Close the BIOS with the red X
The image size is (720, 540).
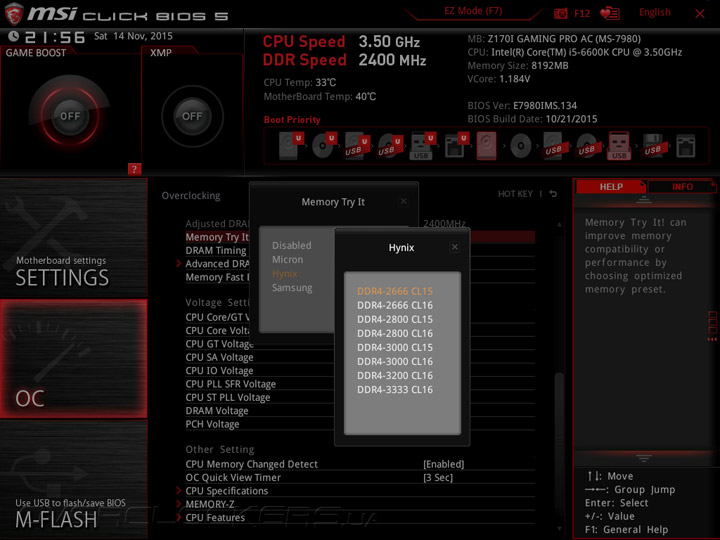coord(700,14)
